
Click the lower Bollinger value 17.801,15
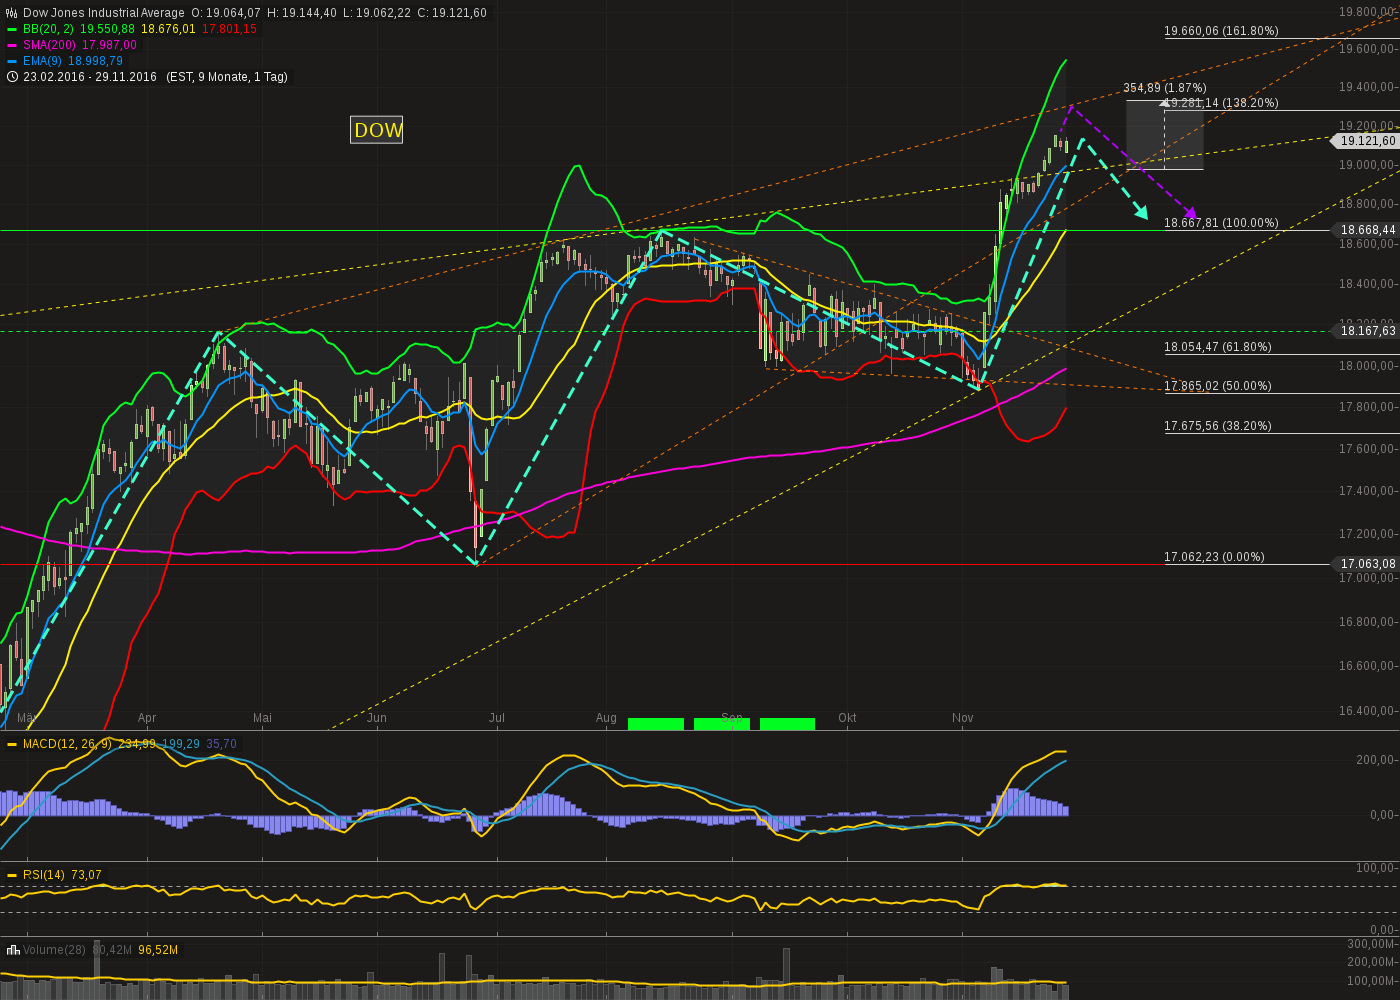229,29
